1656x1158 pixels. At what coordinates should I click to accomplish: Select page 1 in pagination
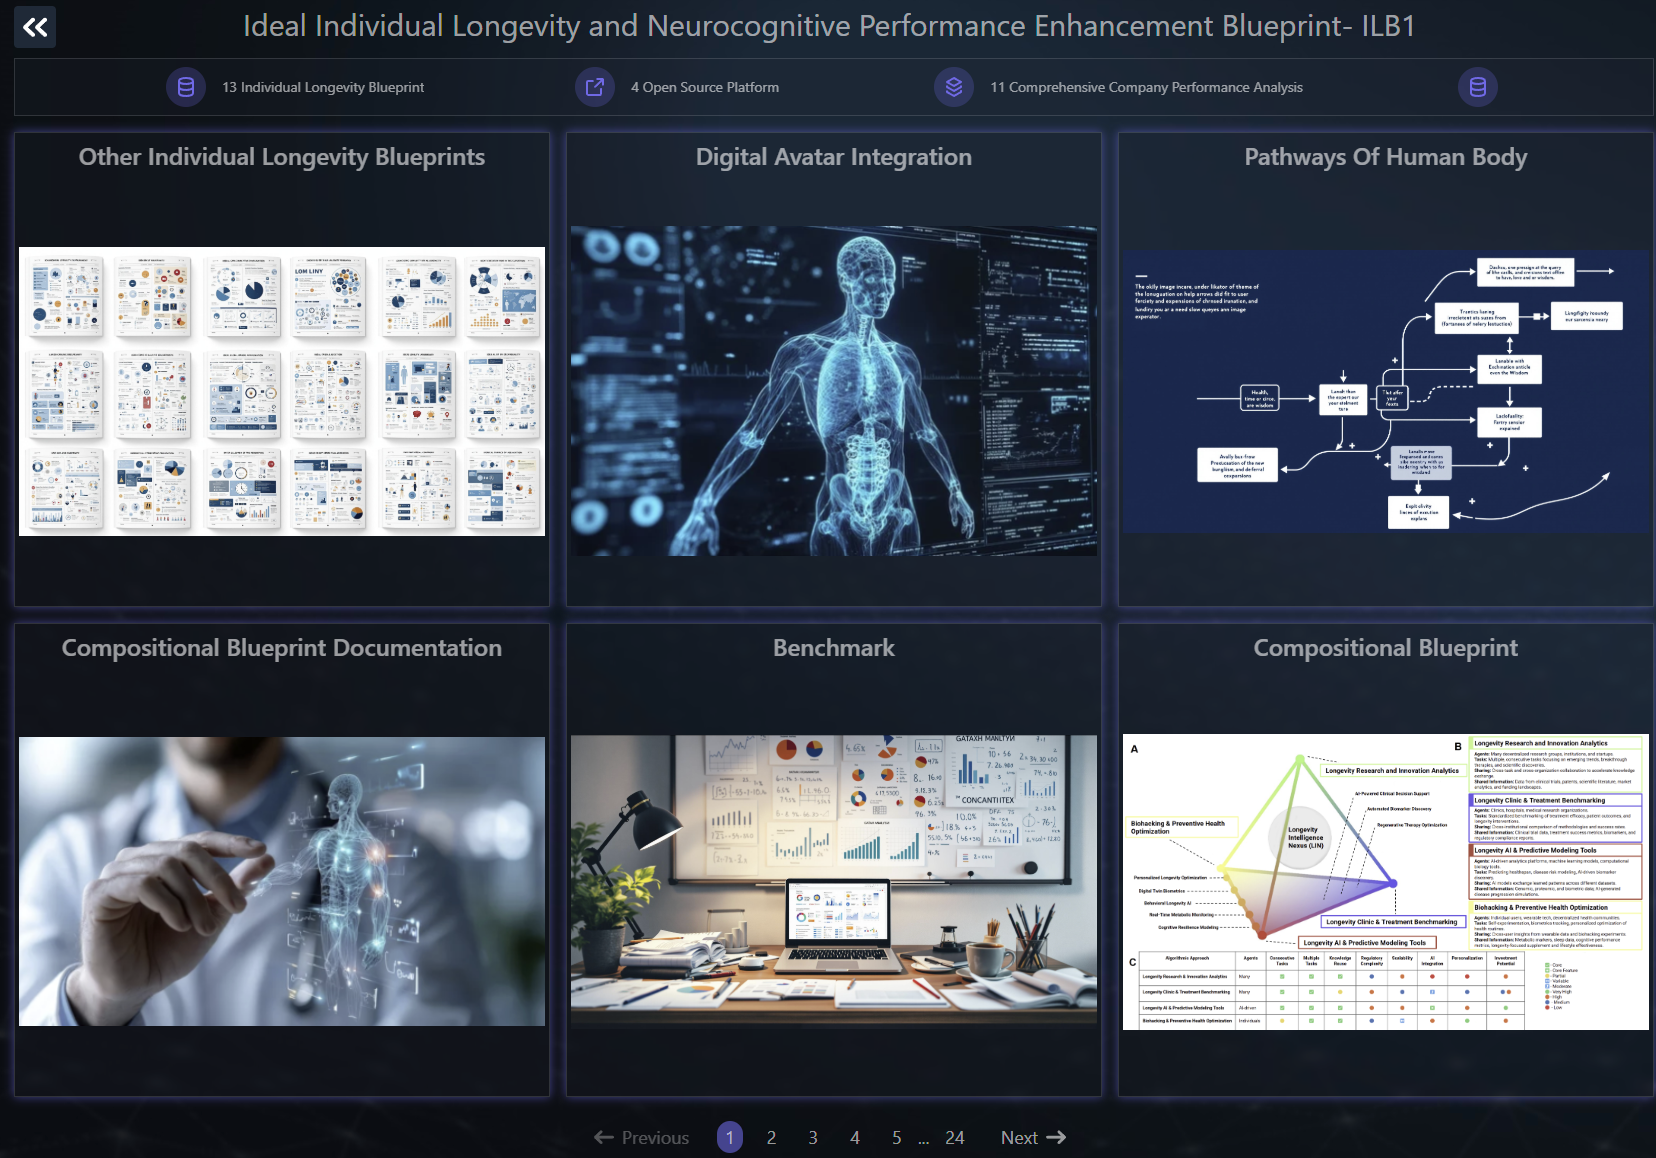[730, 1137]
